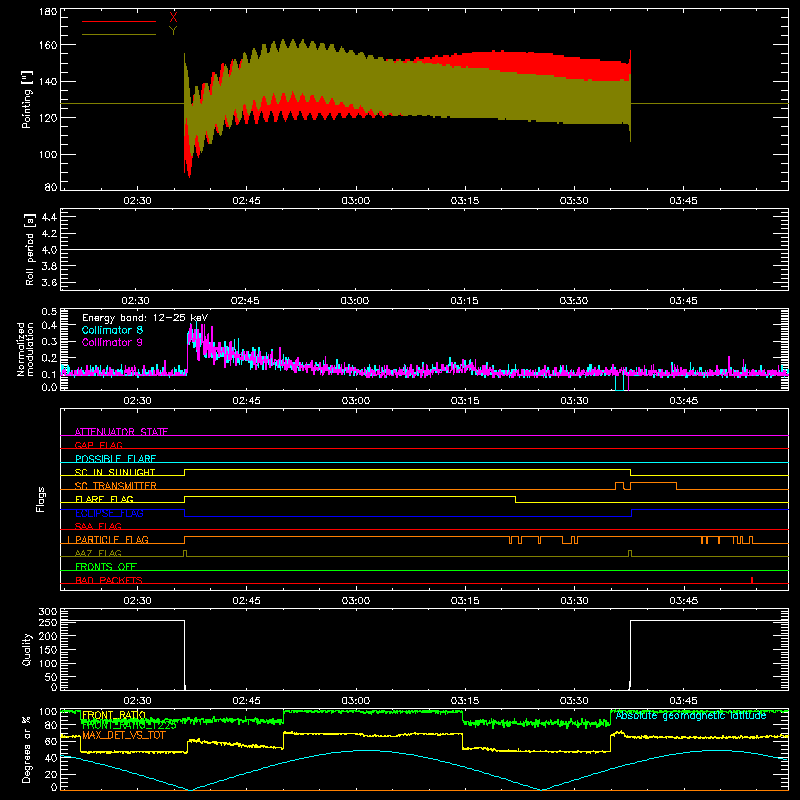The width and height of the screenshot is (800, 800).
Task: Click the 'Quality' vertical axis title
Action: coord(27,649)
